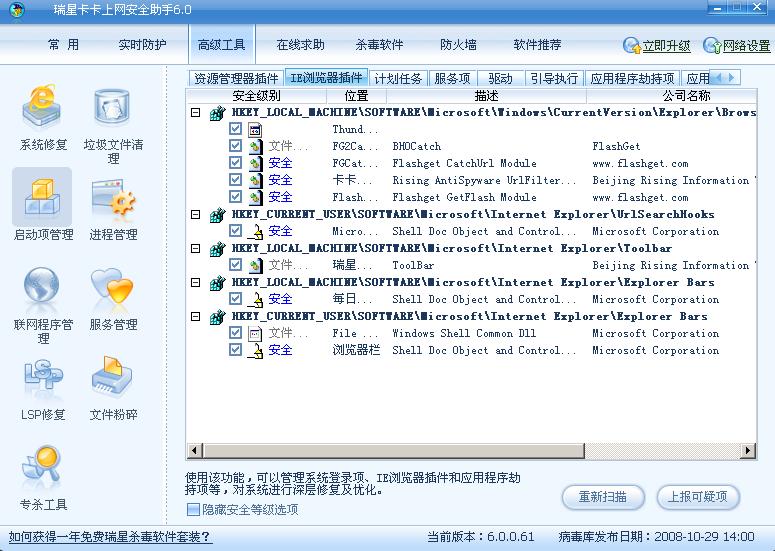Click the Rising logo in title bar
775x551 pixels.
point(16,9)
